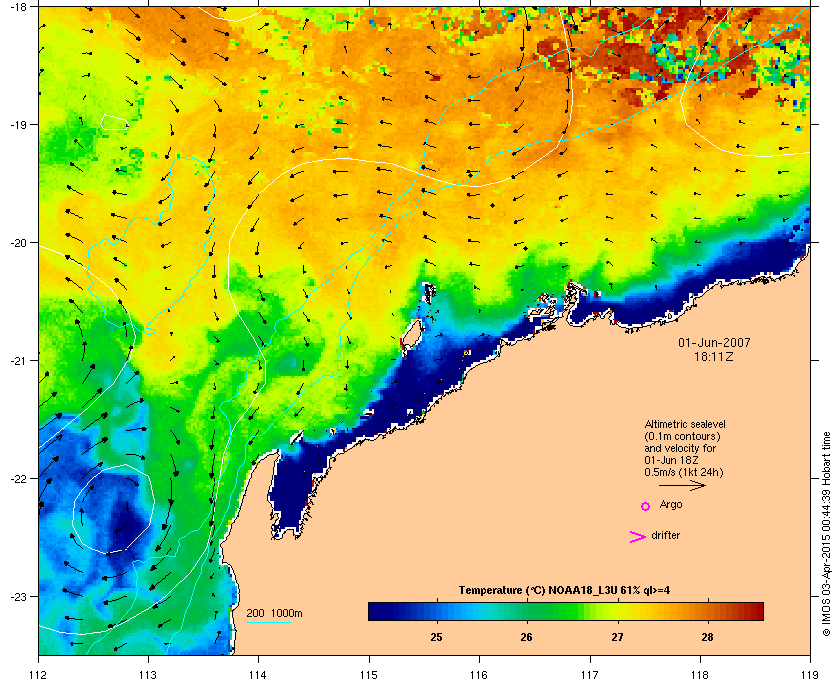
Task: Click the latitude axis label -20
Action: pyautogui.click(x=18, y=242)
